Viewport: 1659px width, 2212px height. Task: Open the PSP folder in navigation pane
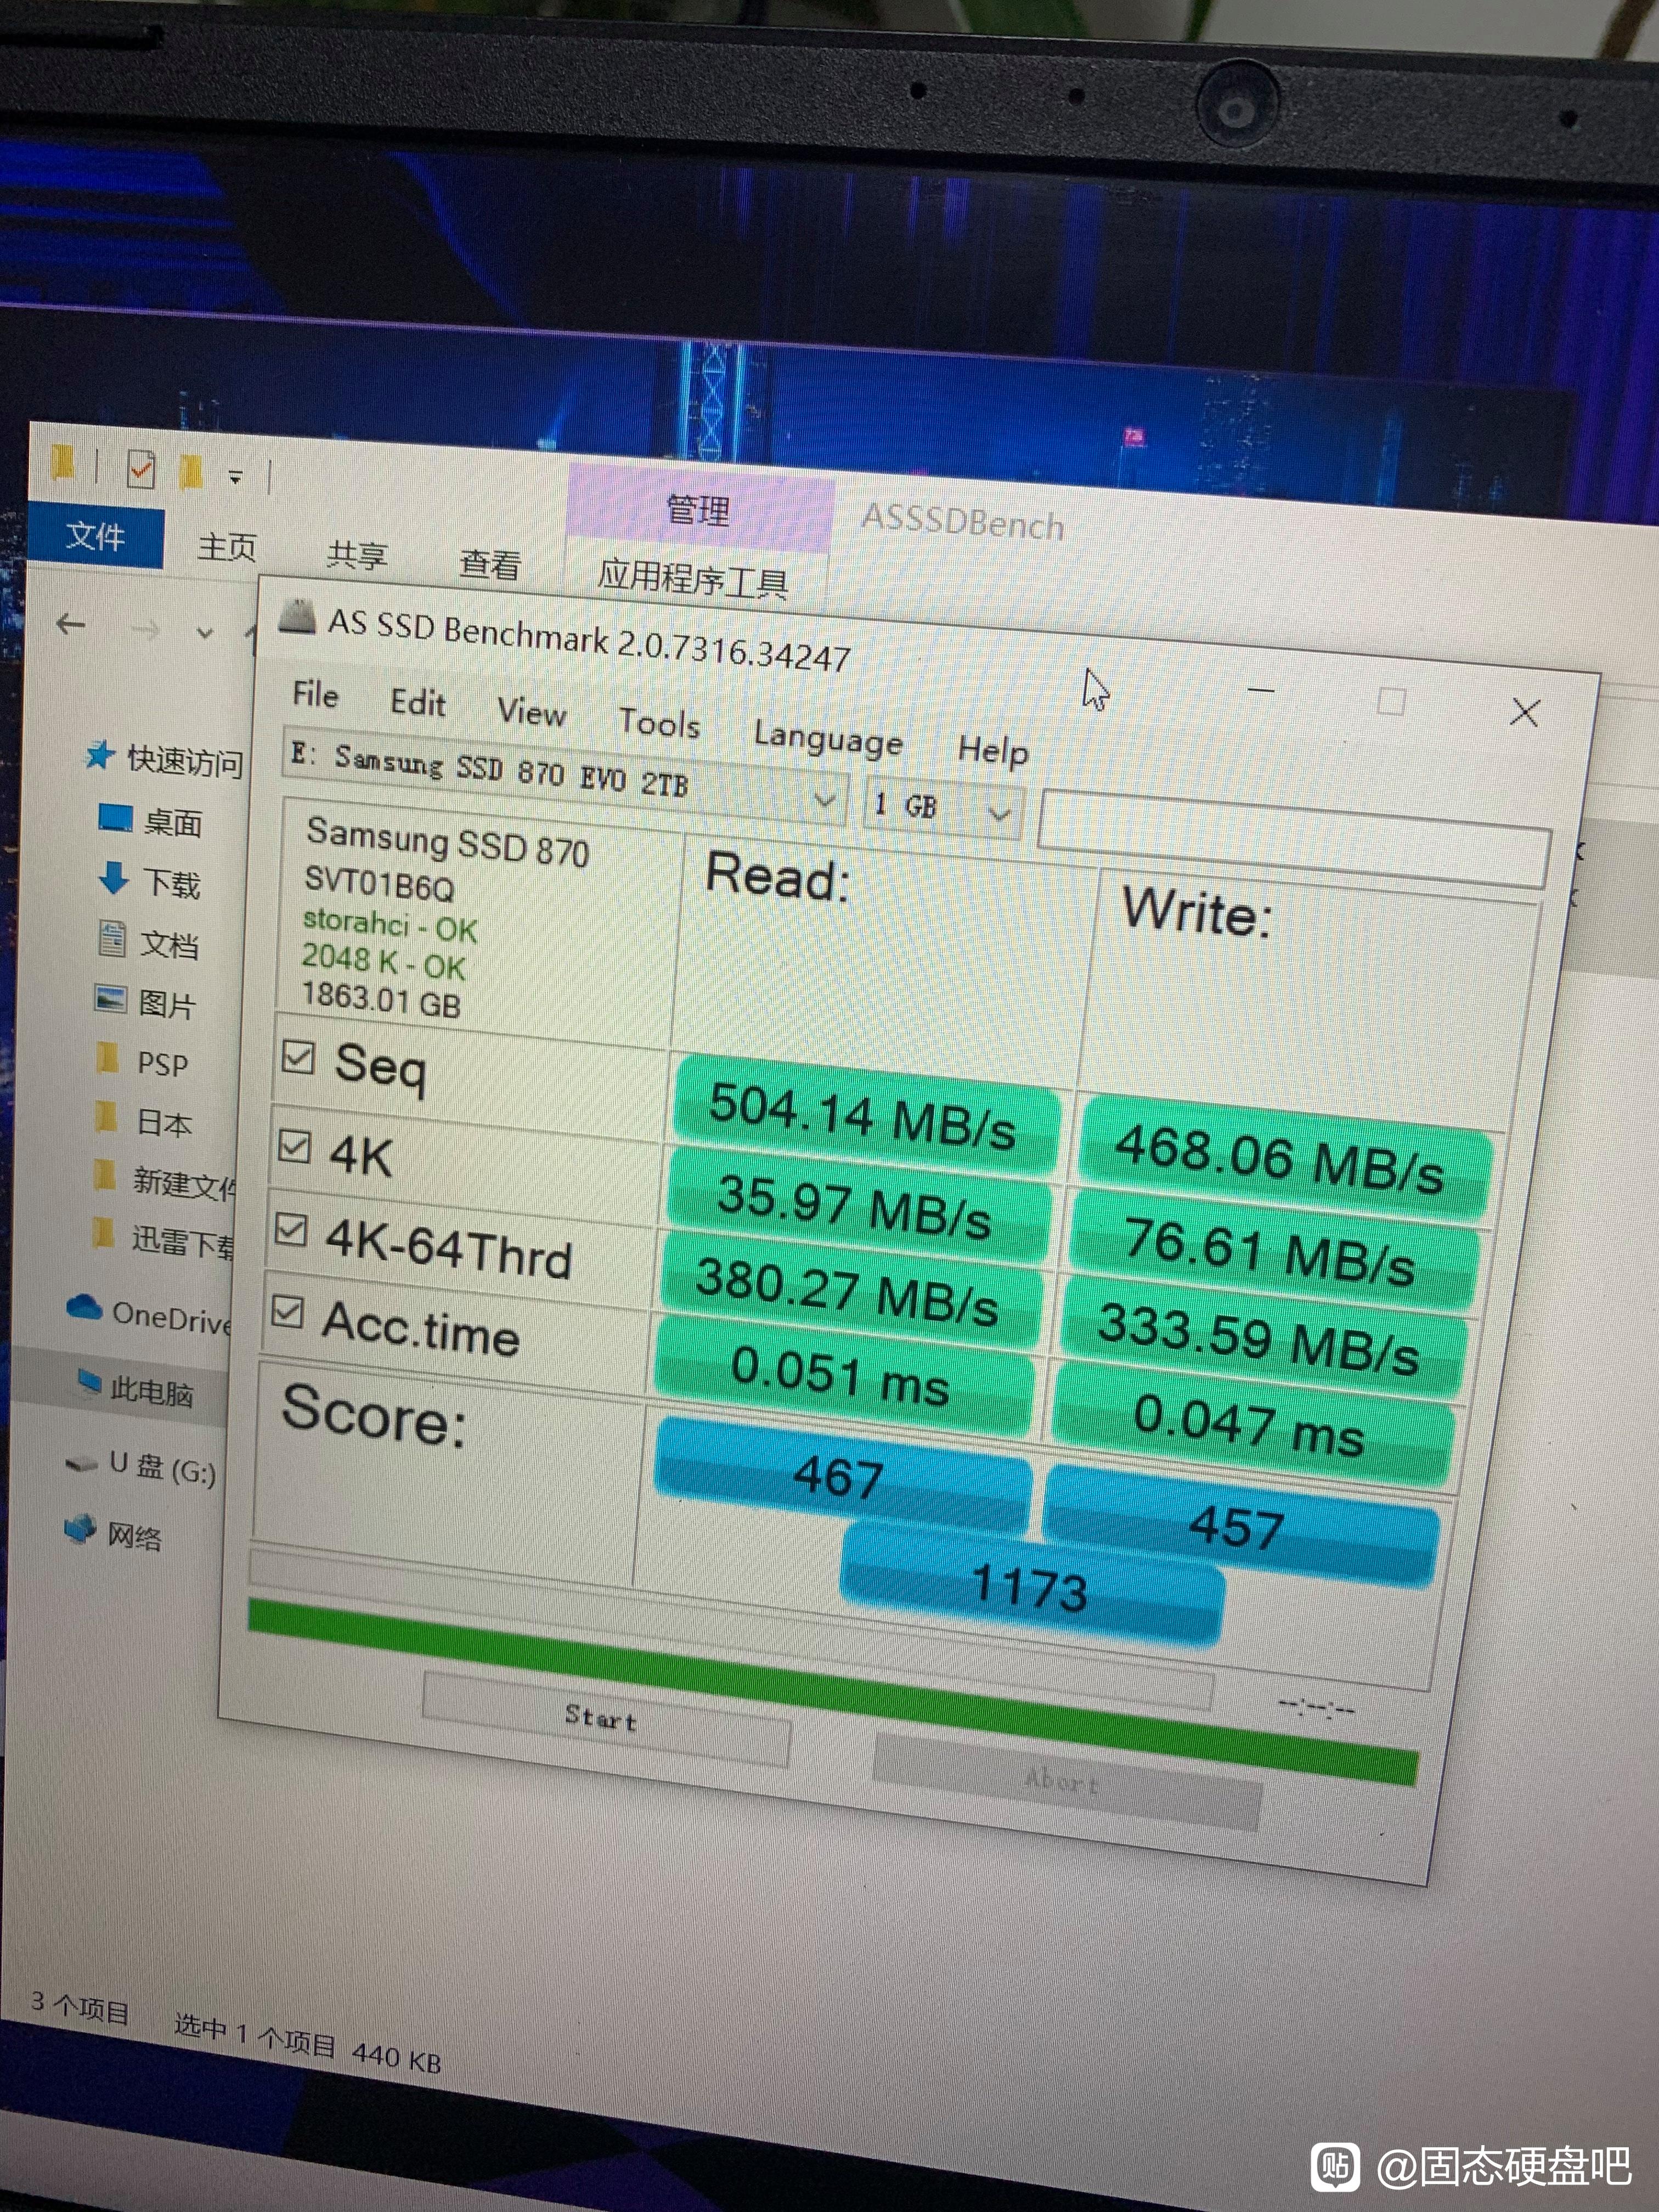(x=142, y=1061)
